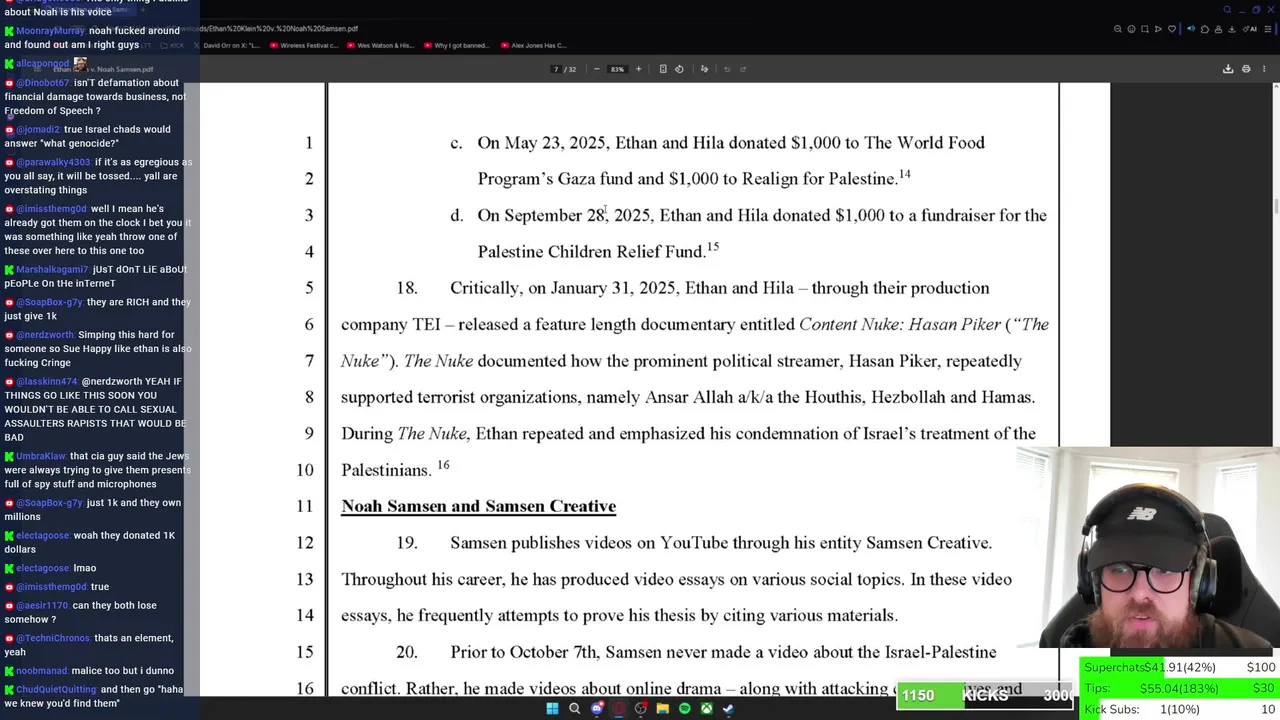The height and width of the screenshot is (720, 1280).
Task: Open File Explorer from the taskbar
Action: pyautogui.click(x=662, y=708)
